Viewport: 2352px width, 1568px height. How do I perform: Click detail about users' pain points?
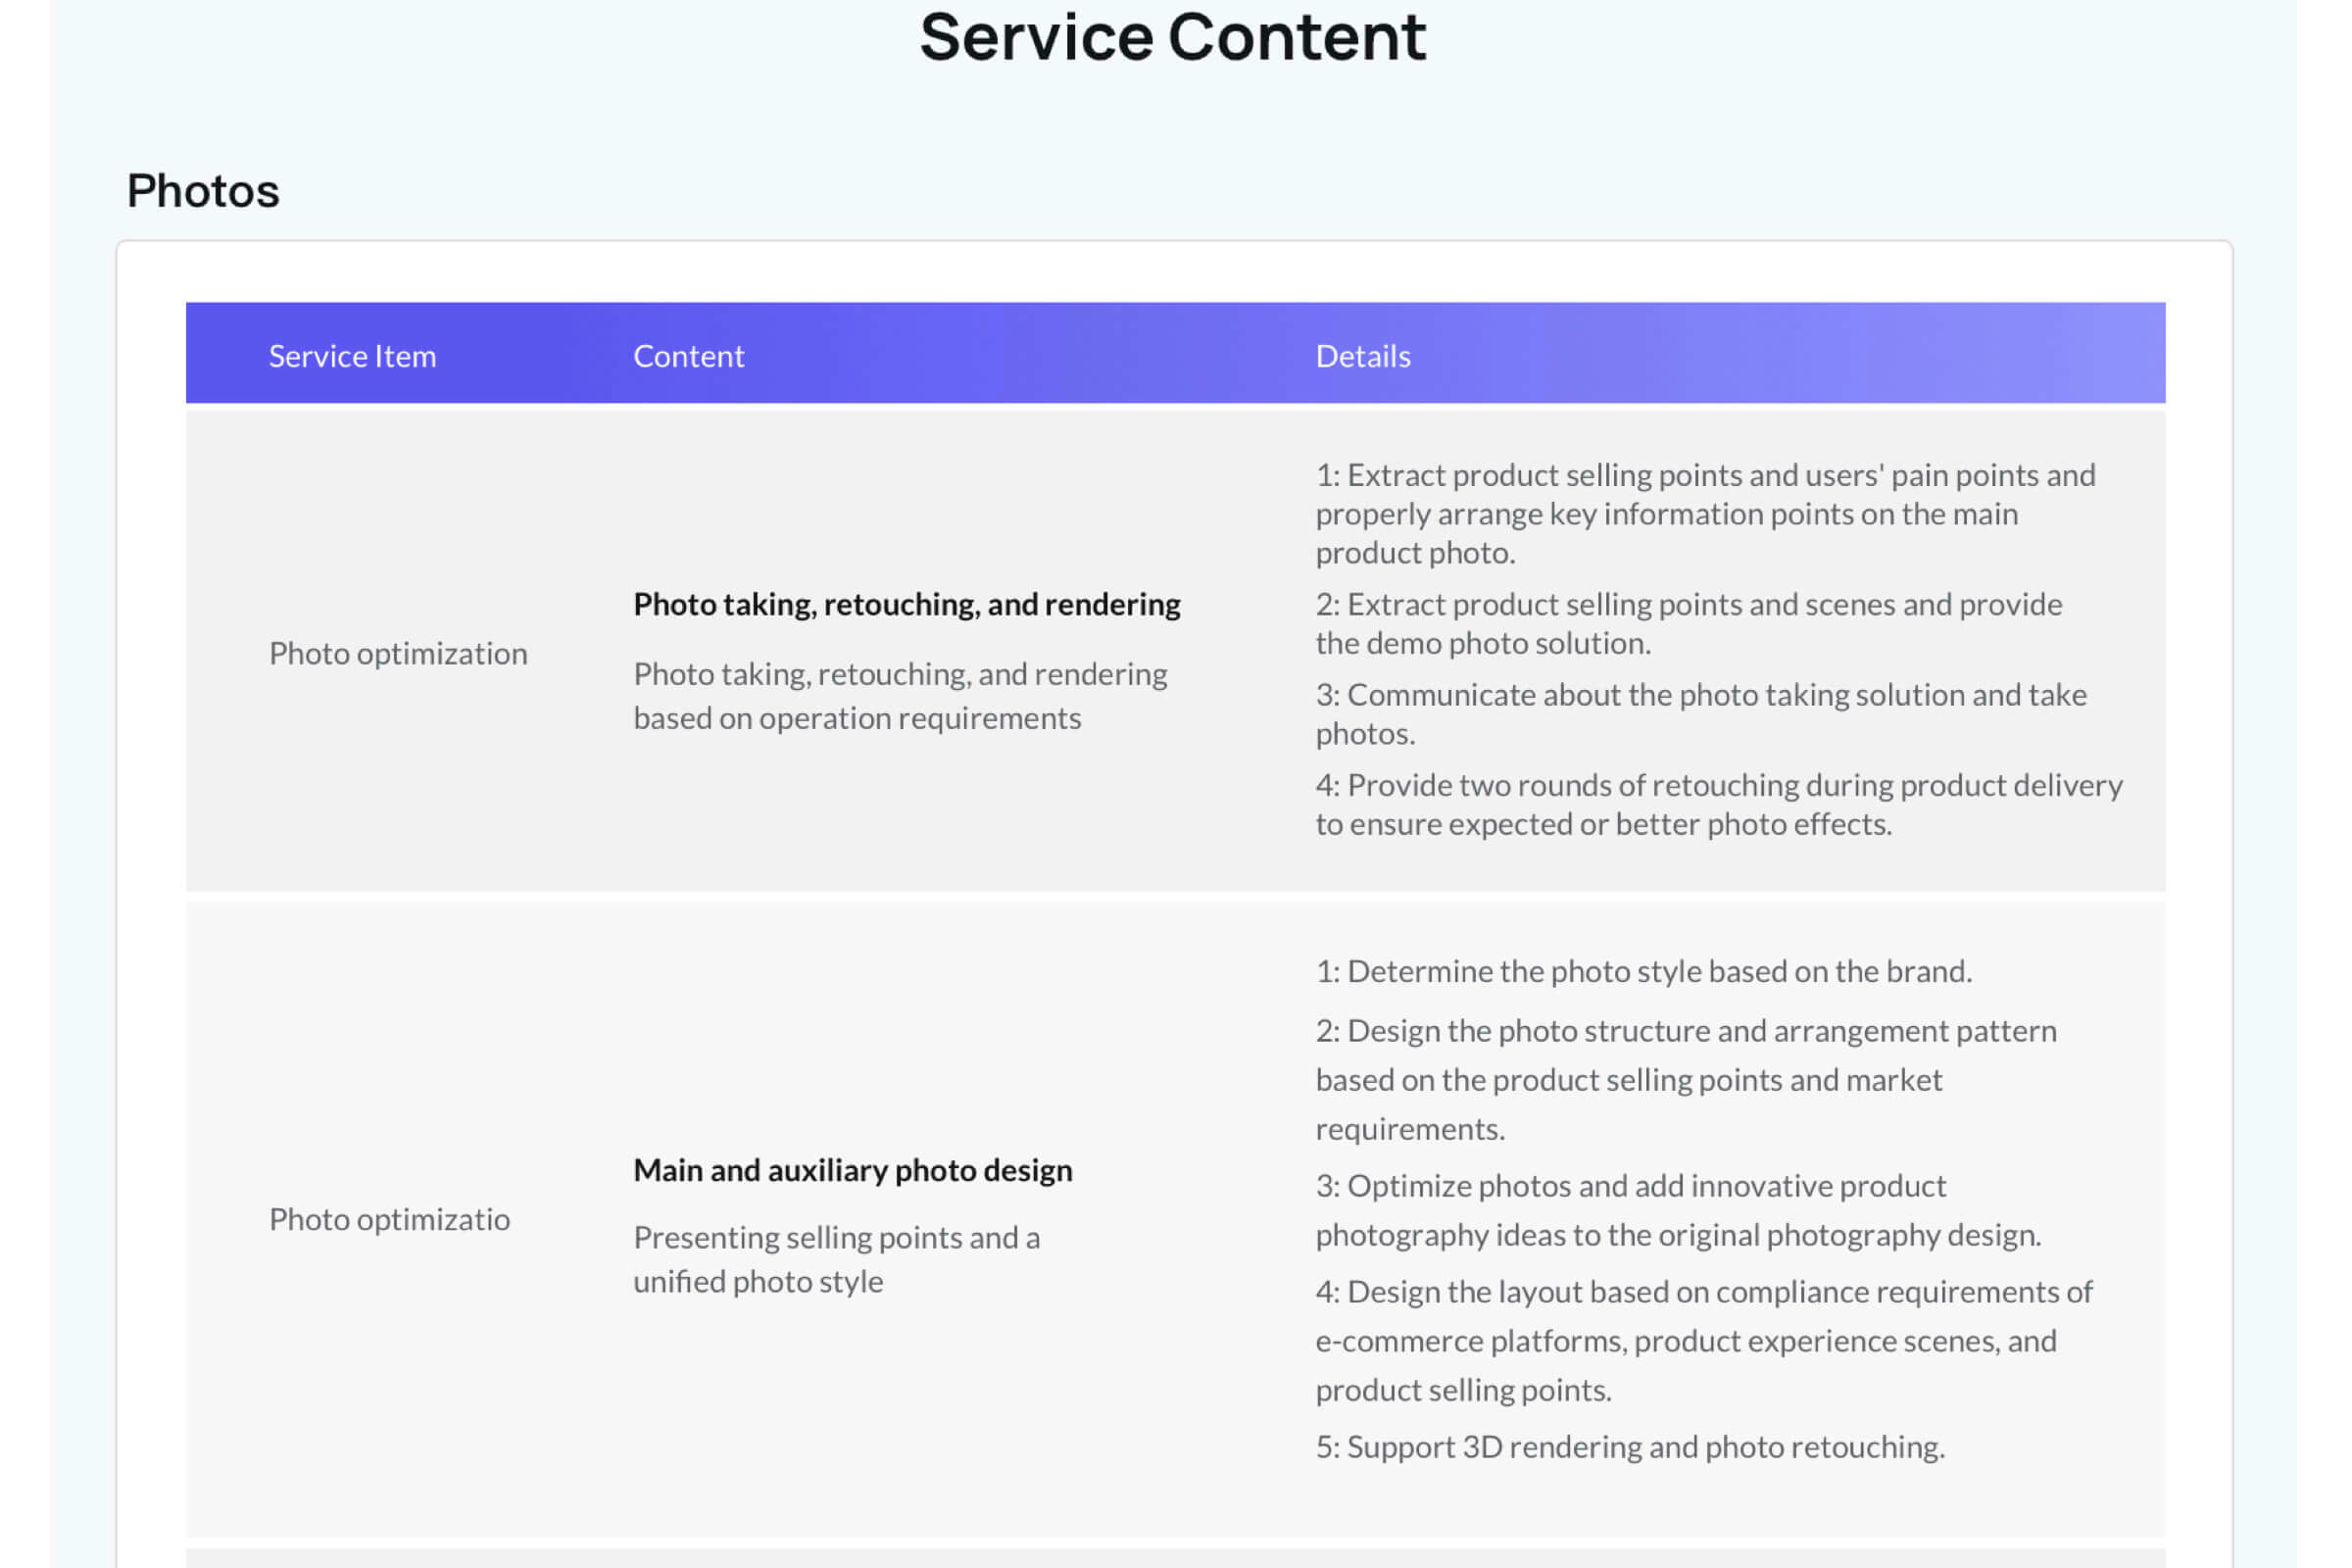click(1705, 514)
